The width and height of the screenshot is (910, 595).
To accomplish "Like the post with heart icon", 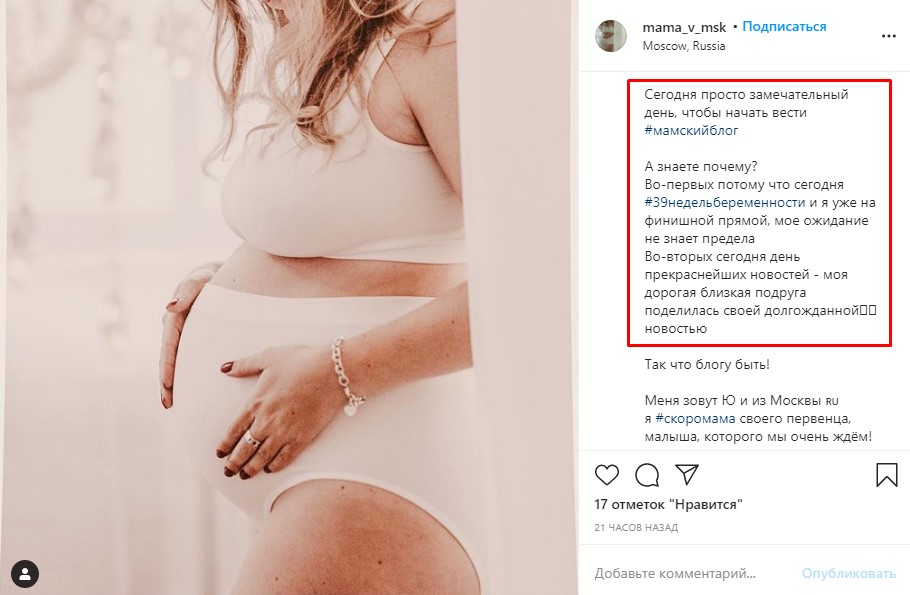I will (x=607, y=474).
